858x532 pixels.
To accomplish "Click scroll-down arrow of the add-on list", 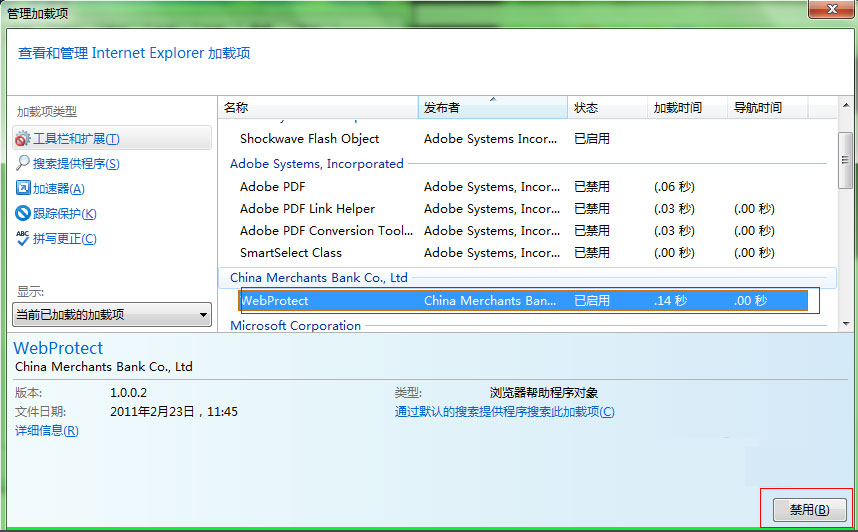I will 846,324.
